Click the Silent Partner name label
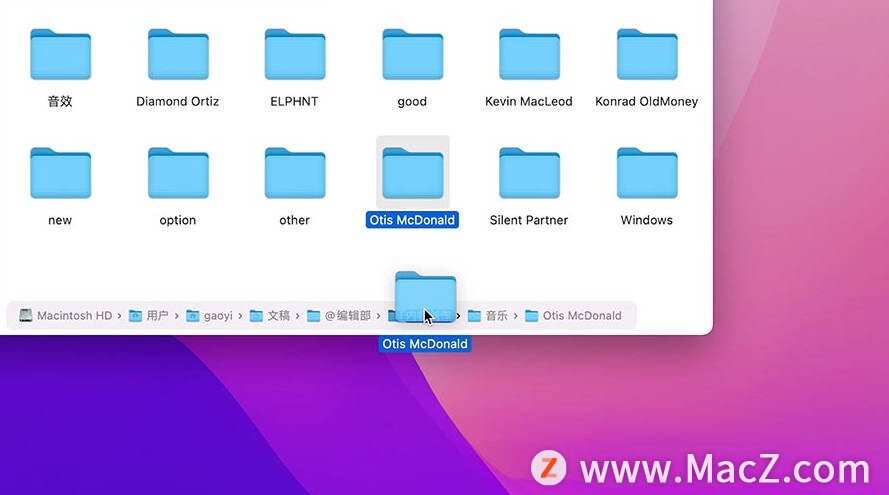 click(x=529, y=220)
